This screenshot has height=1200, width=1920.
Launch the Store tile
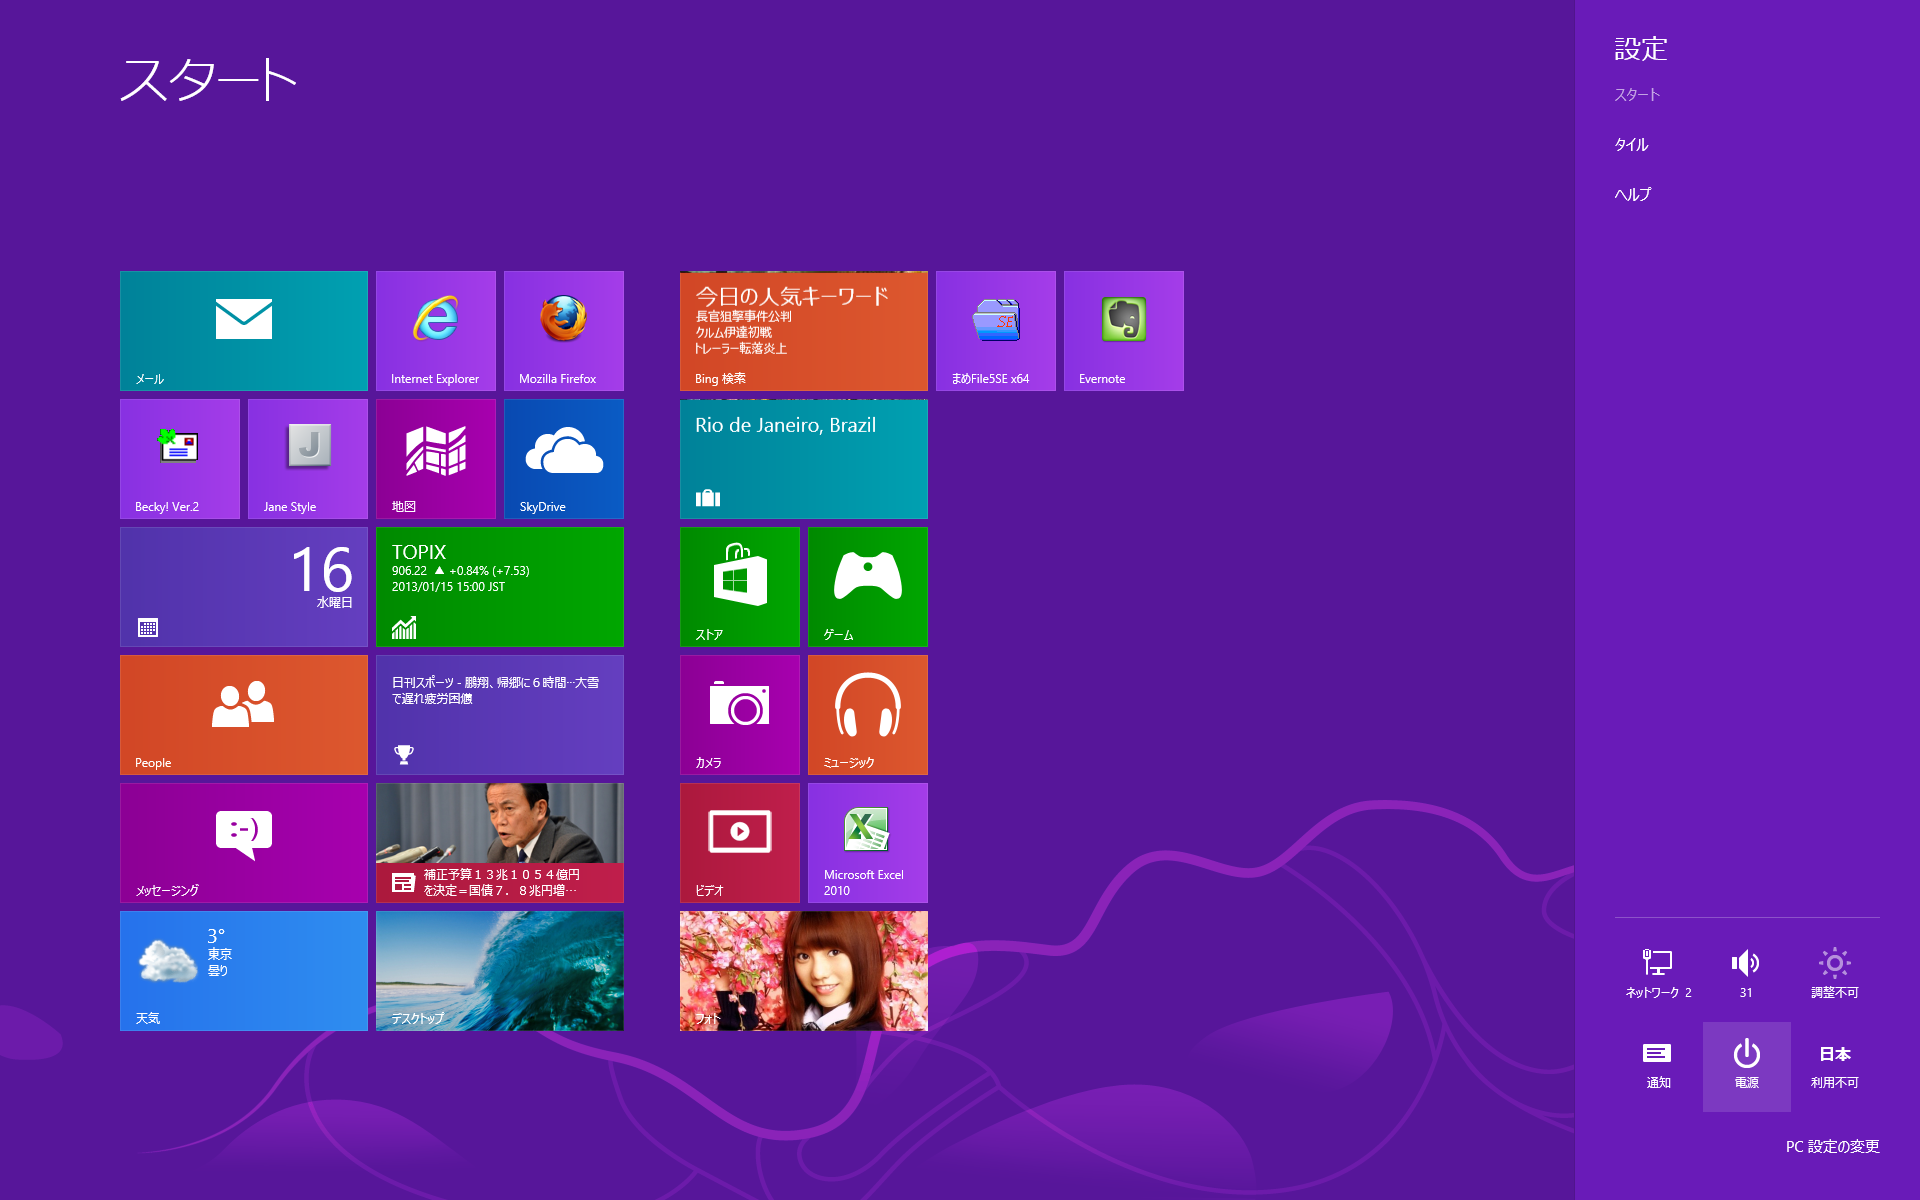click(739, 586)
